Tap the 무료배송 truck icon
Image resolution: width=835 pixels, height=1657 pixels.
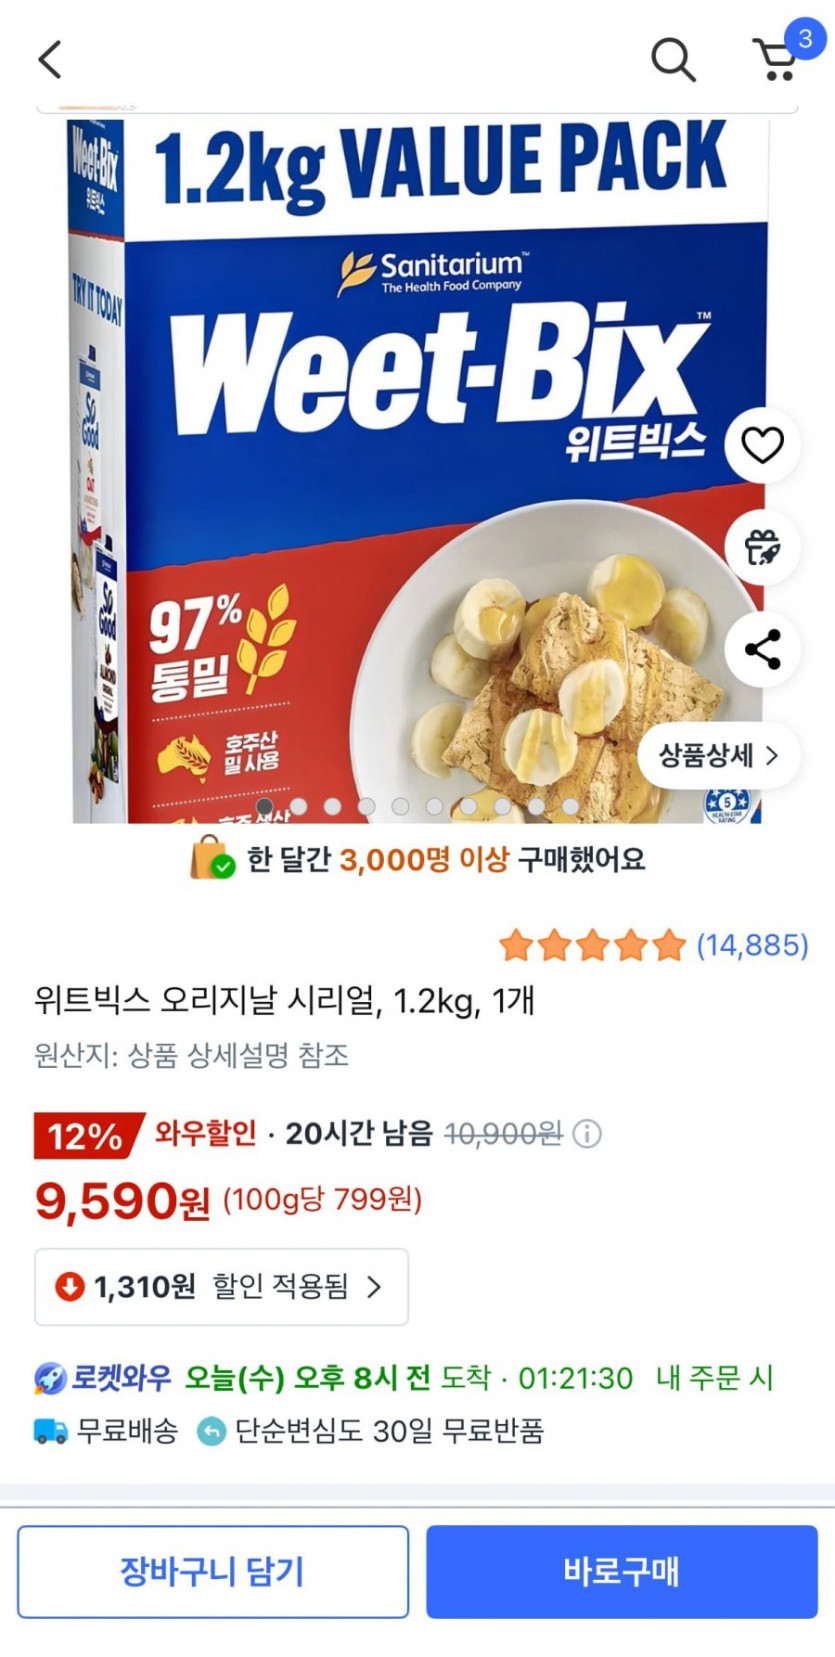pyautogui.click(x=51, y=1432)
